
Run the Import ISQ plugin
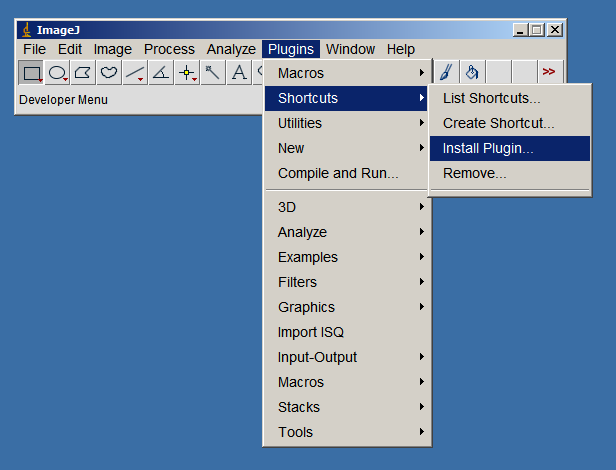coord(347,332)
